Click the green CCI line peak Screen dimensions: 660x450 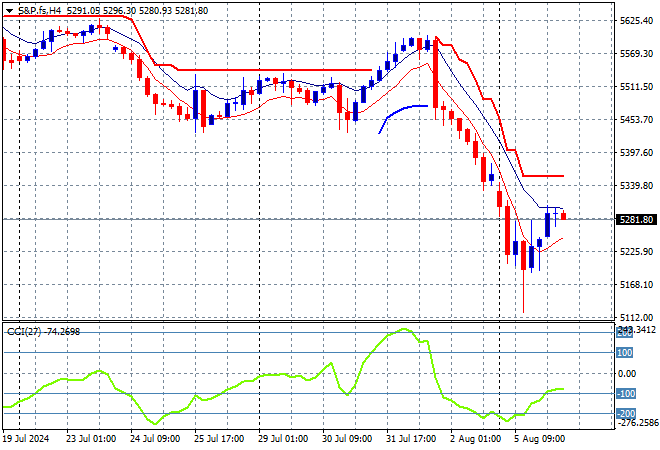coord(404,329)
